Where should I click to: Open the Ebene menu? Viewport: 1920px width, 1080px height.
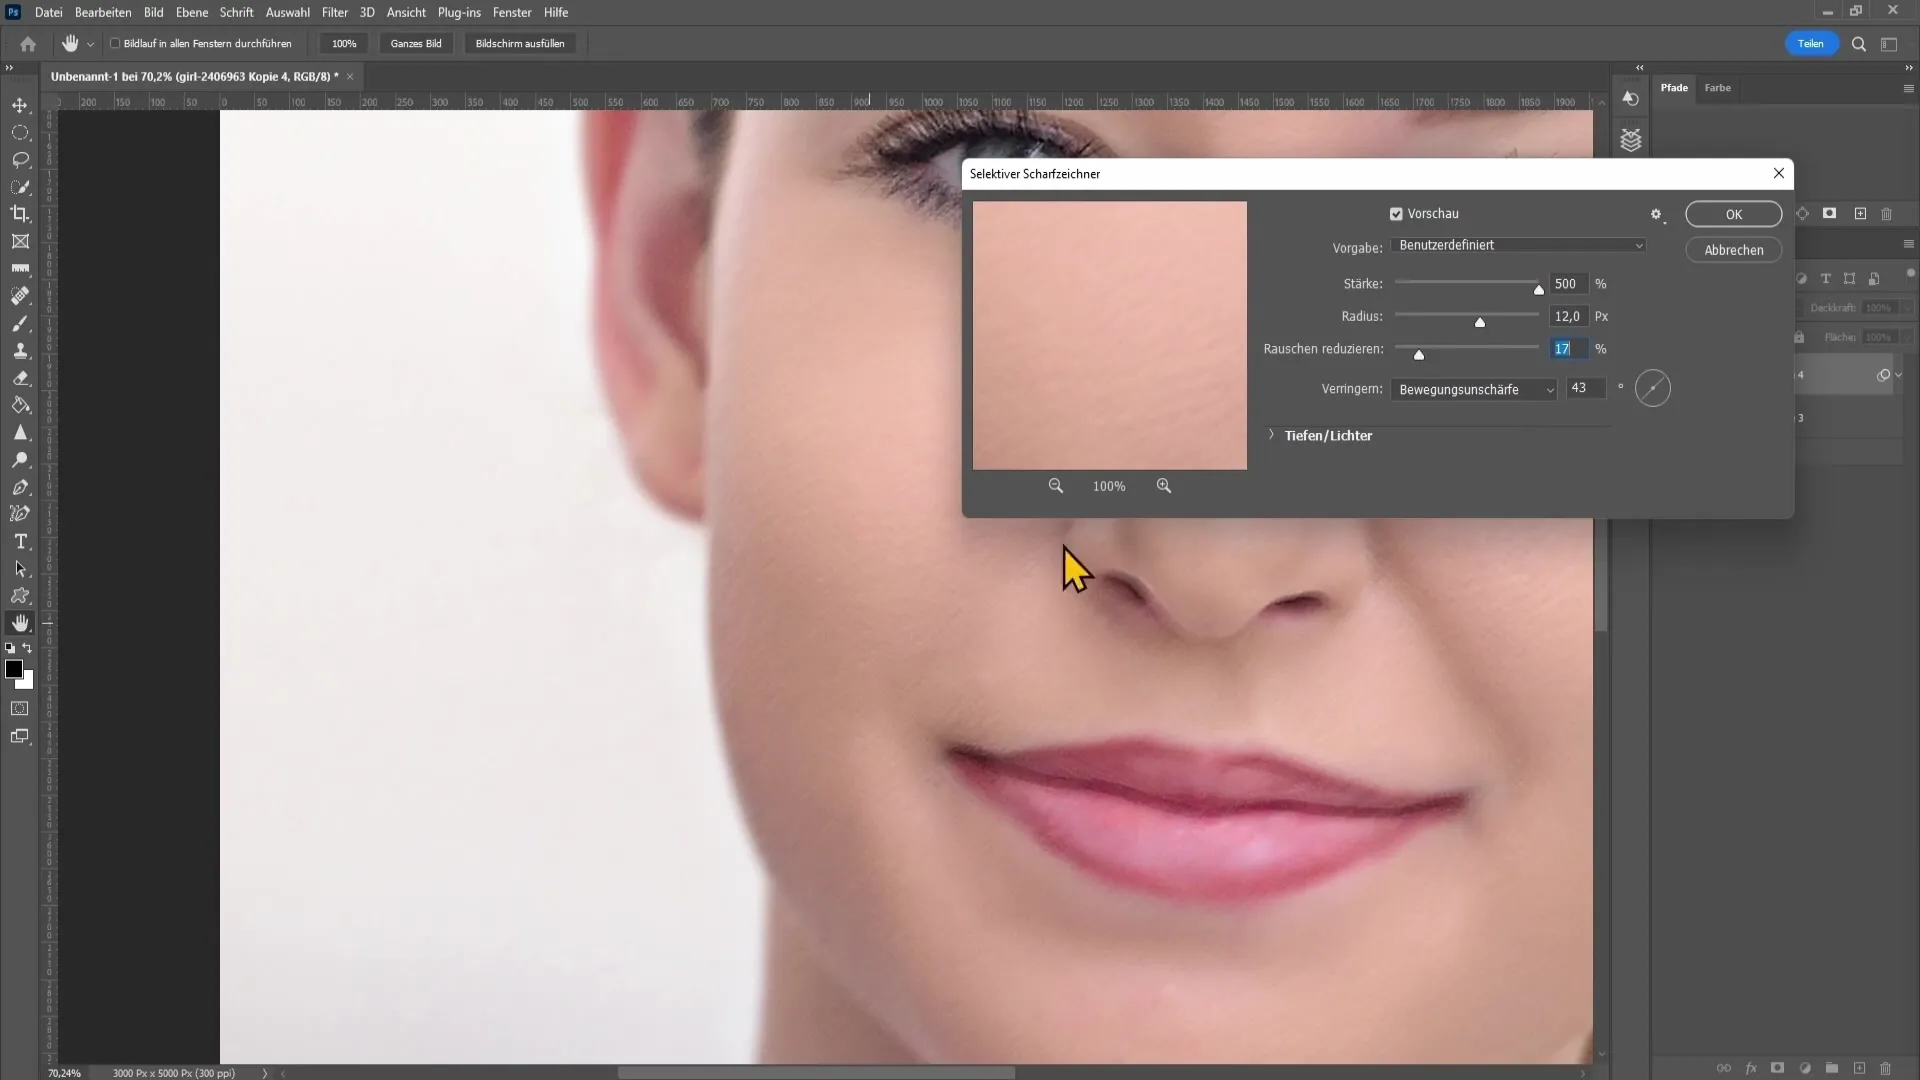[192, 12]
